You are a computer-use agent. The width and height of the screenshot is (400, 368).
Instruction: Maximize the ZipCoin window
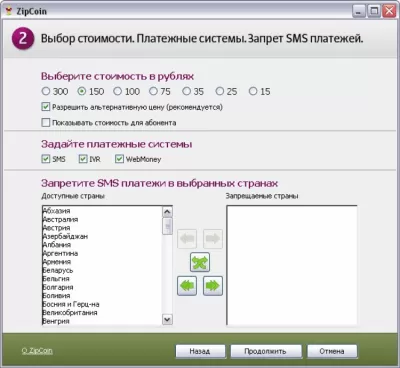(374, 11)
